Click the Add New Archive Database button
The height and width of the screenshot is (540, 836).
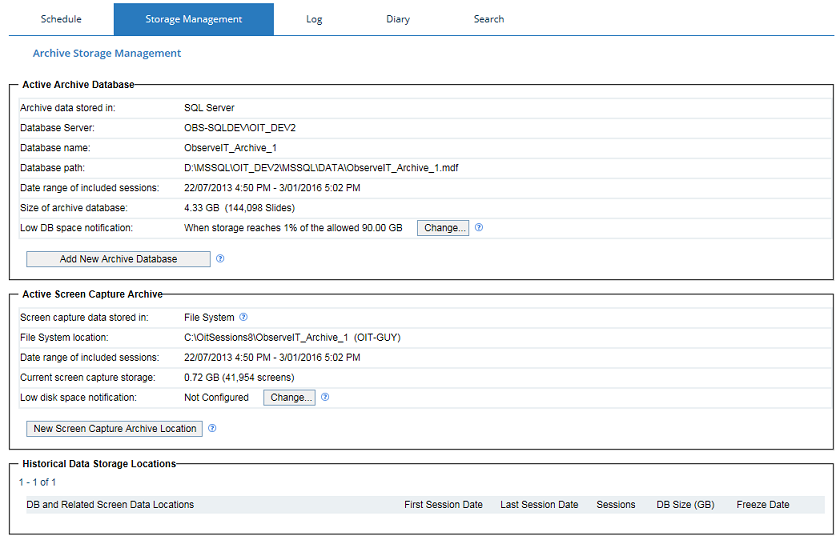(118, 259)
